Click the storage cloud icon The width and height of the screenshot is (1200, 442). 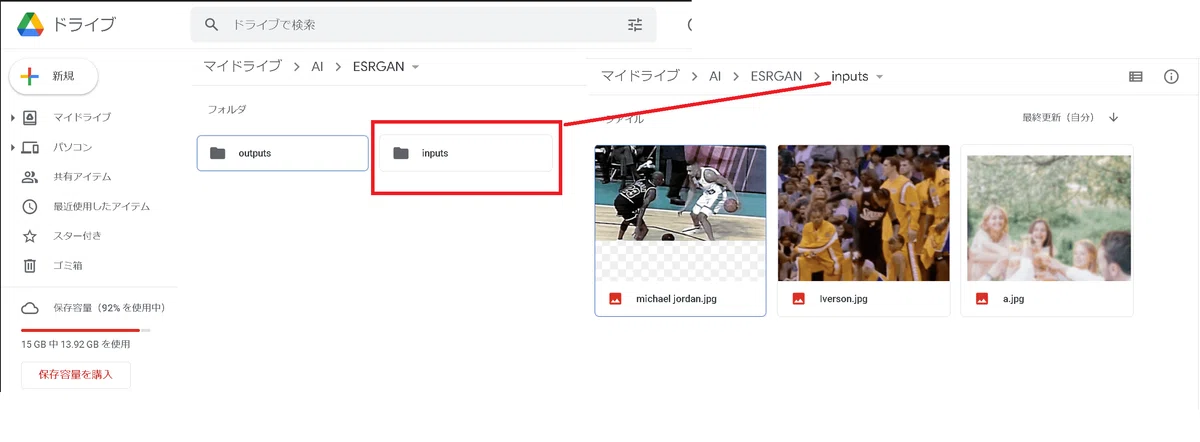[x=30, y=308]
